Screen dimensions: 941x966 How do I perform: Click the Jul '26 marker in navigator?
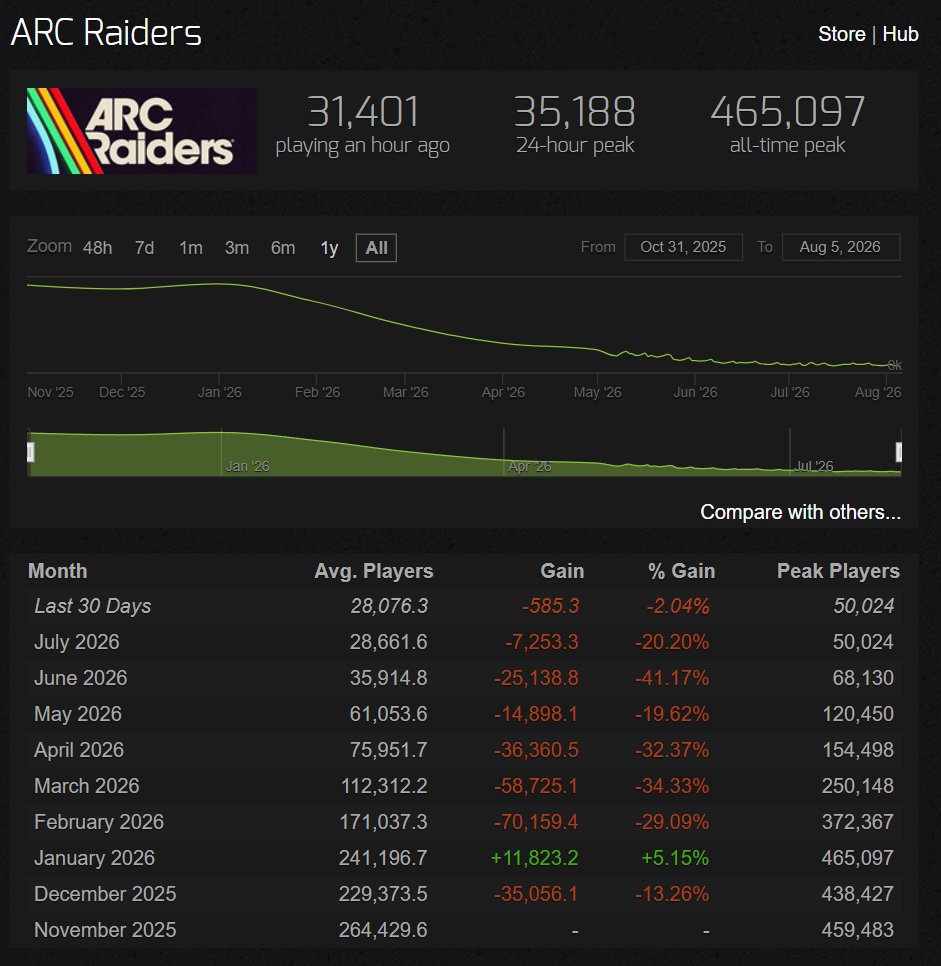pyautogui.click(x=813, y=466)
